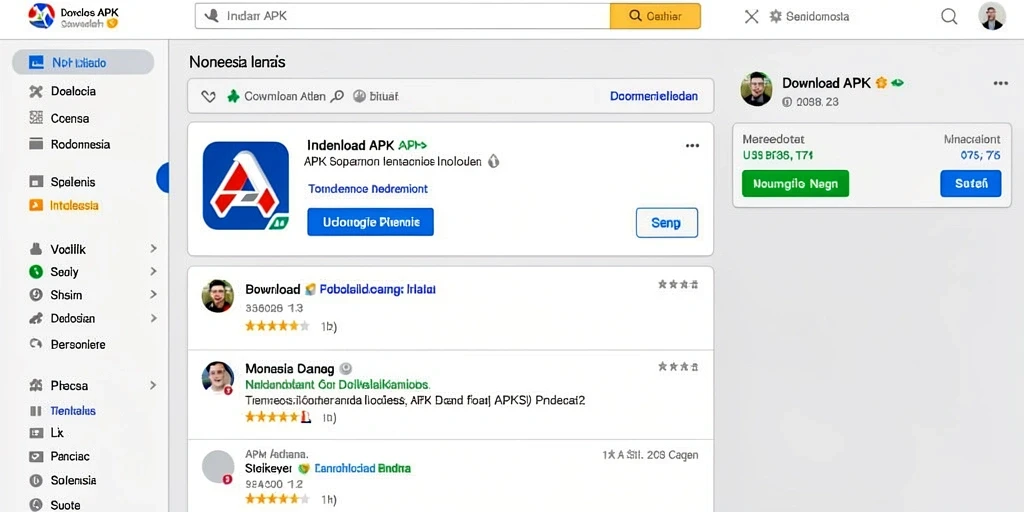Image resolution: width=1024 pixels, height=512 pixels.
Task: Click the outlined Senp button
Action: 666,223
